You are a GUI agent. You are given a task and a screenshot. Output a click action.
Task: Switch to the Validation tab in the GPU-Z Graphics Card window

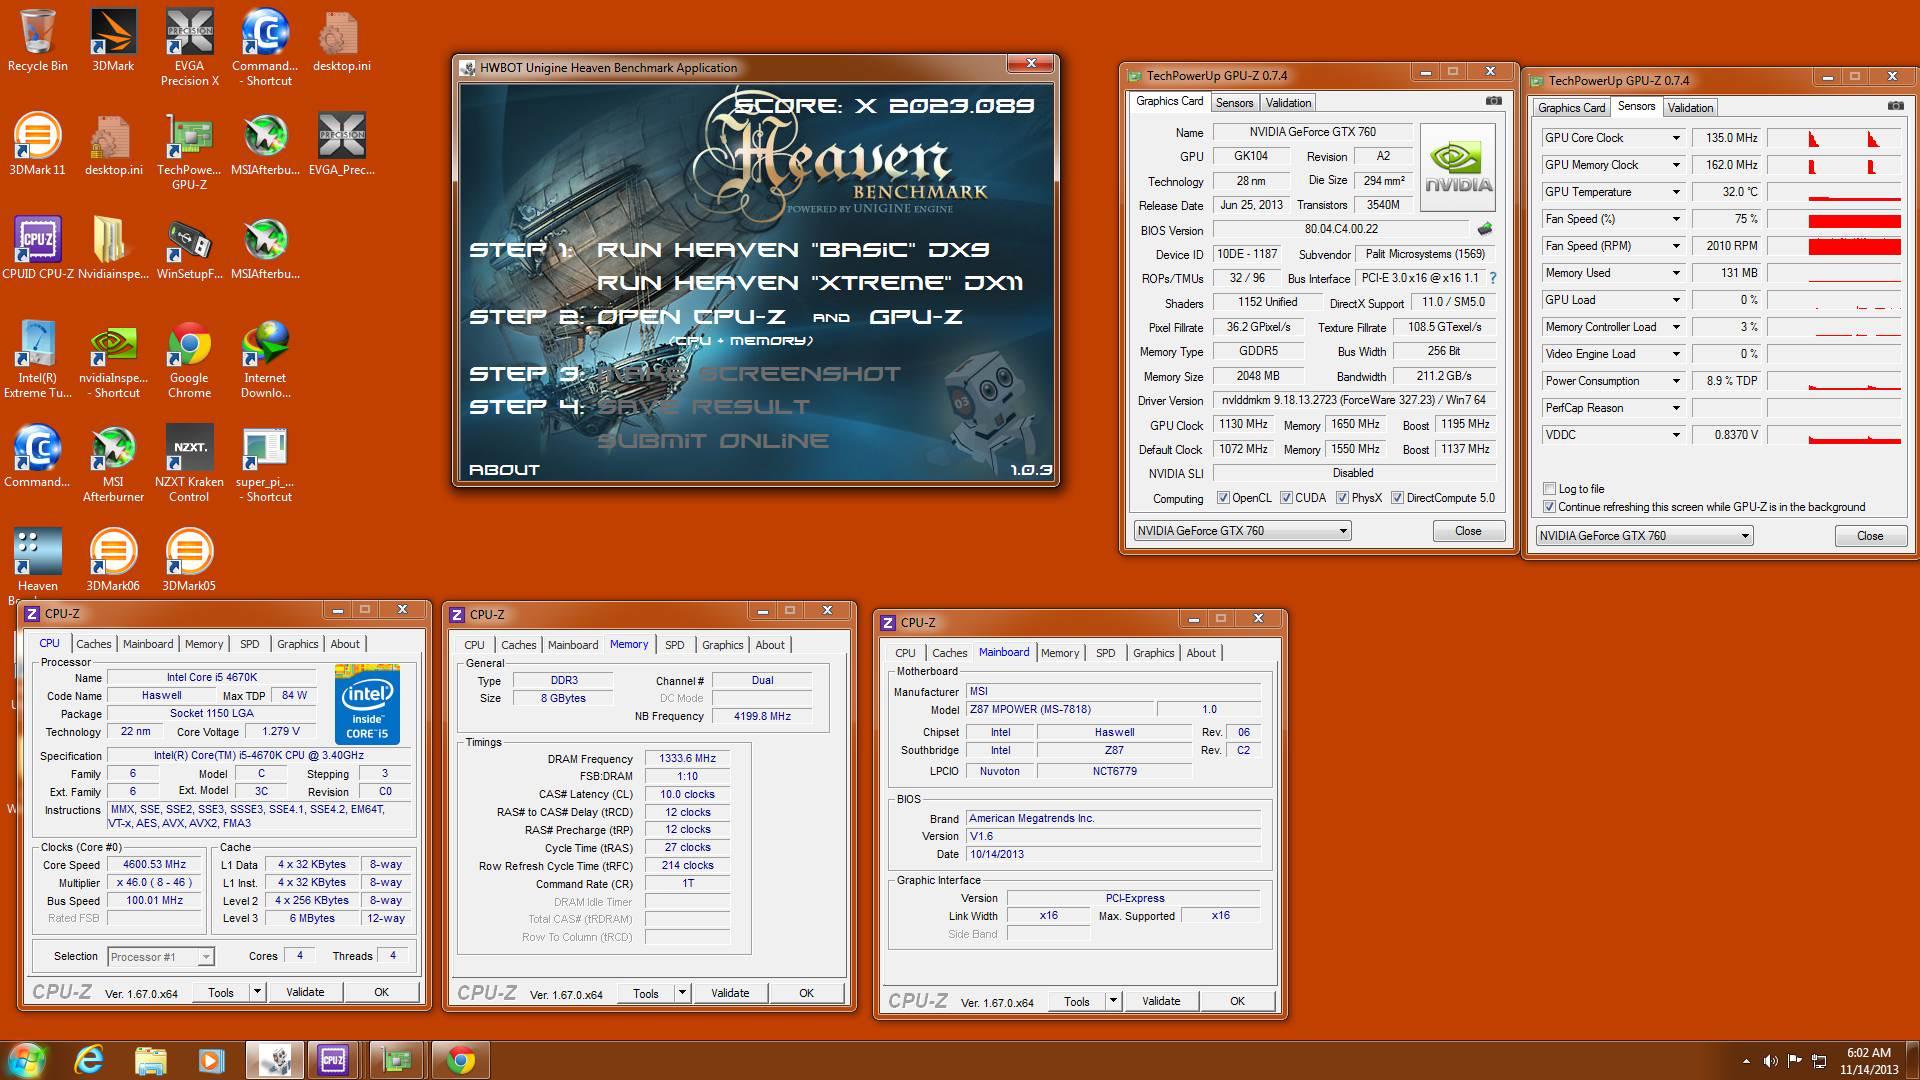coord(1288,103)
